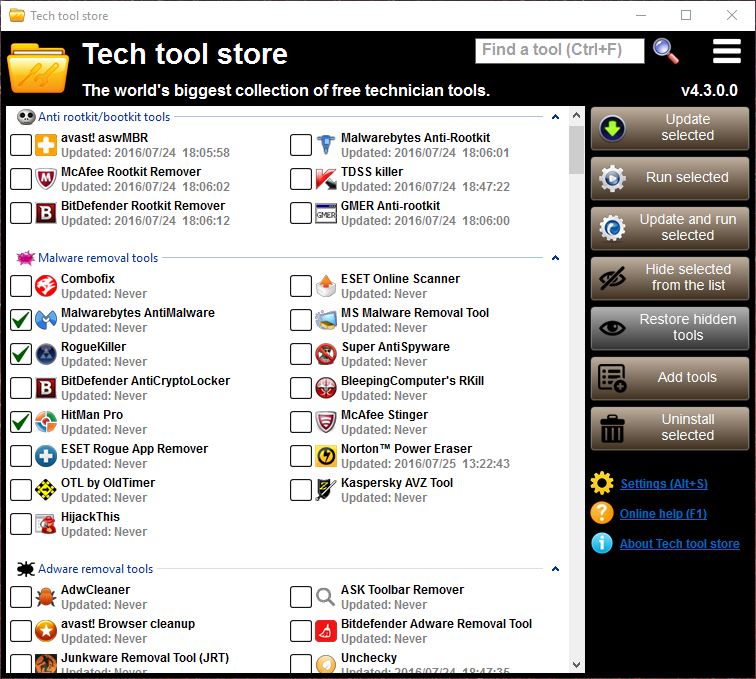Tick the Combofix checkbox

pyautogui.click(x=21, y=286)
